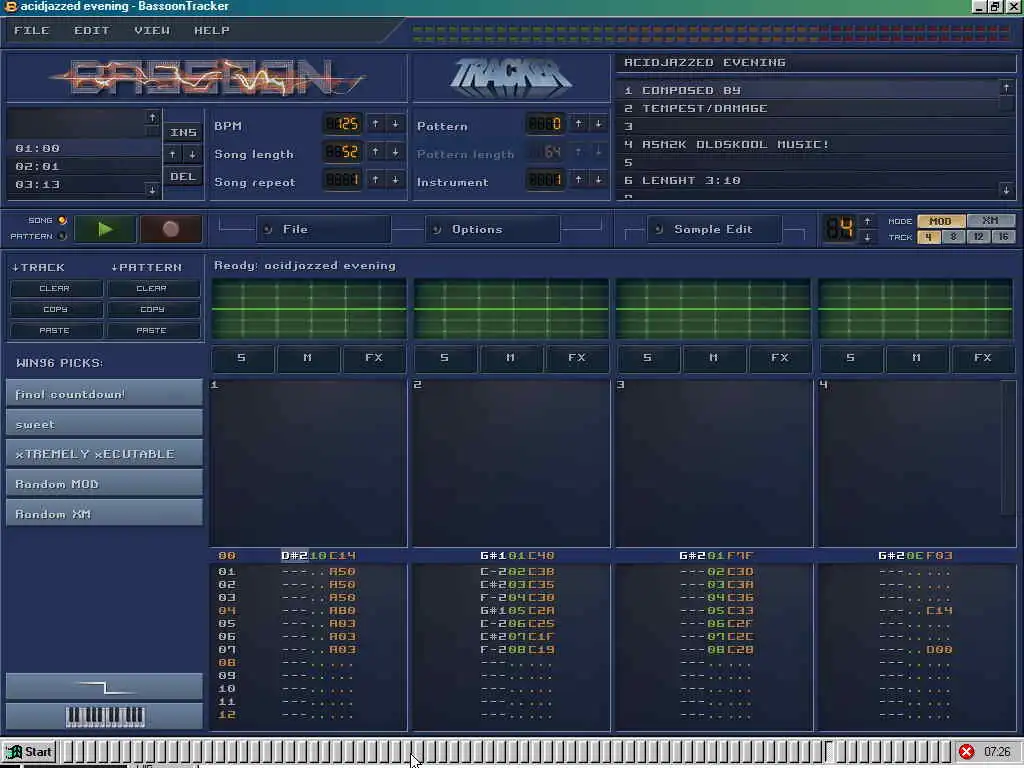Image resolution: width=1024 pixels, height=768 pixels.
Task: Set track count to 4
Action: tap(929, 237)
